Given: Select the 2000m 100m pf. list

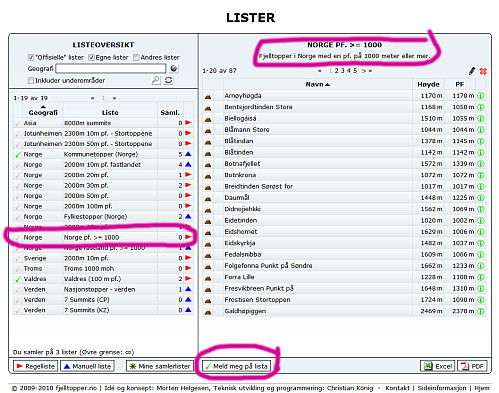Looking at the screenshot, I should 103,206.
